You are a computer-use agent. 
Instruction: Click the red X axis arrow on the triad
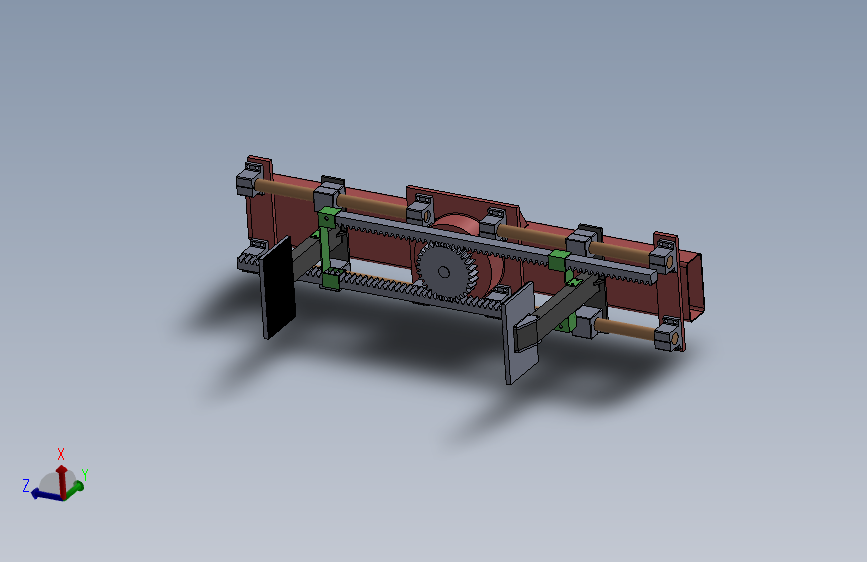point(61,480)
